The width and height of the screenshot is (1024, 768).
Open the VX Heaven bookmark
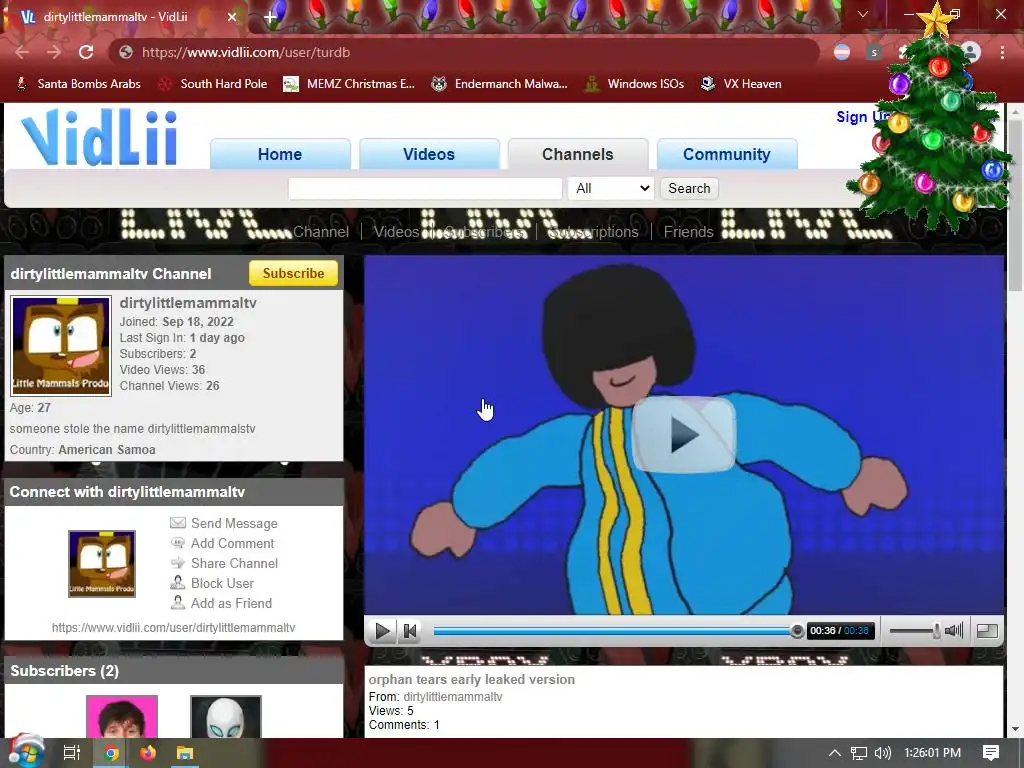(741, 84)
